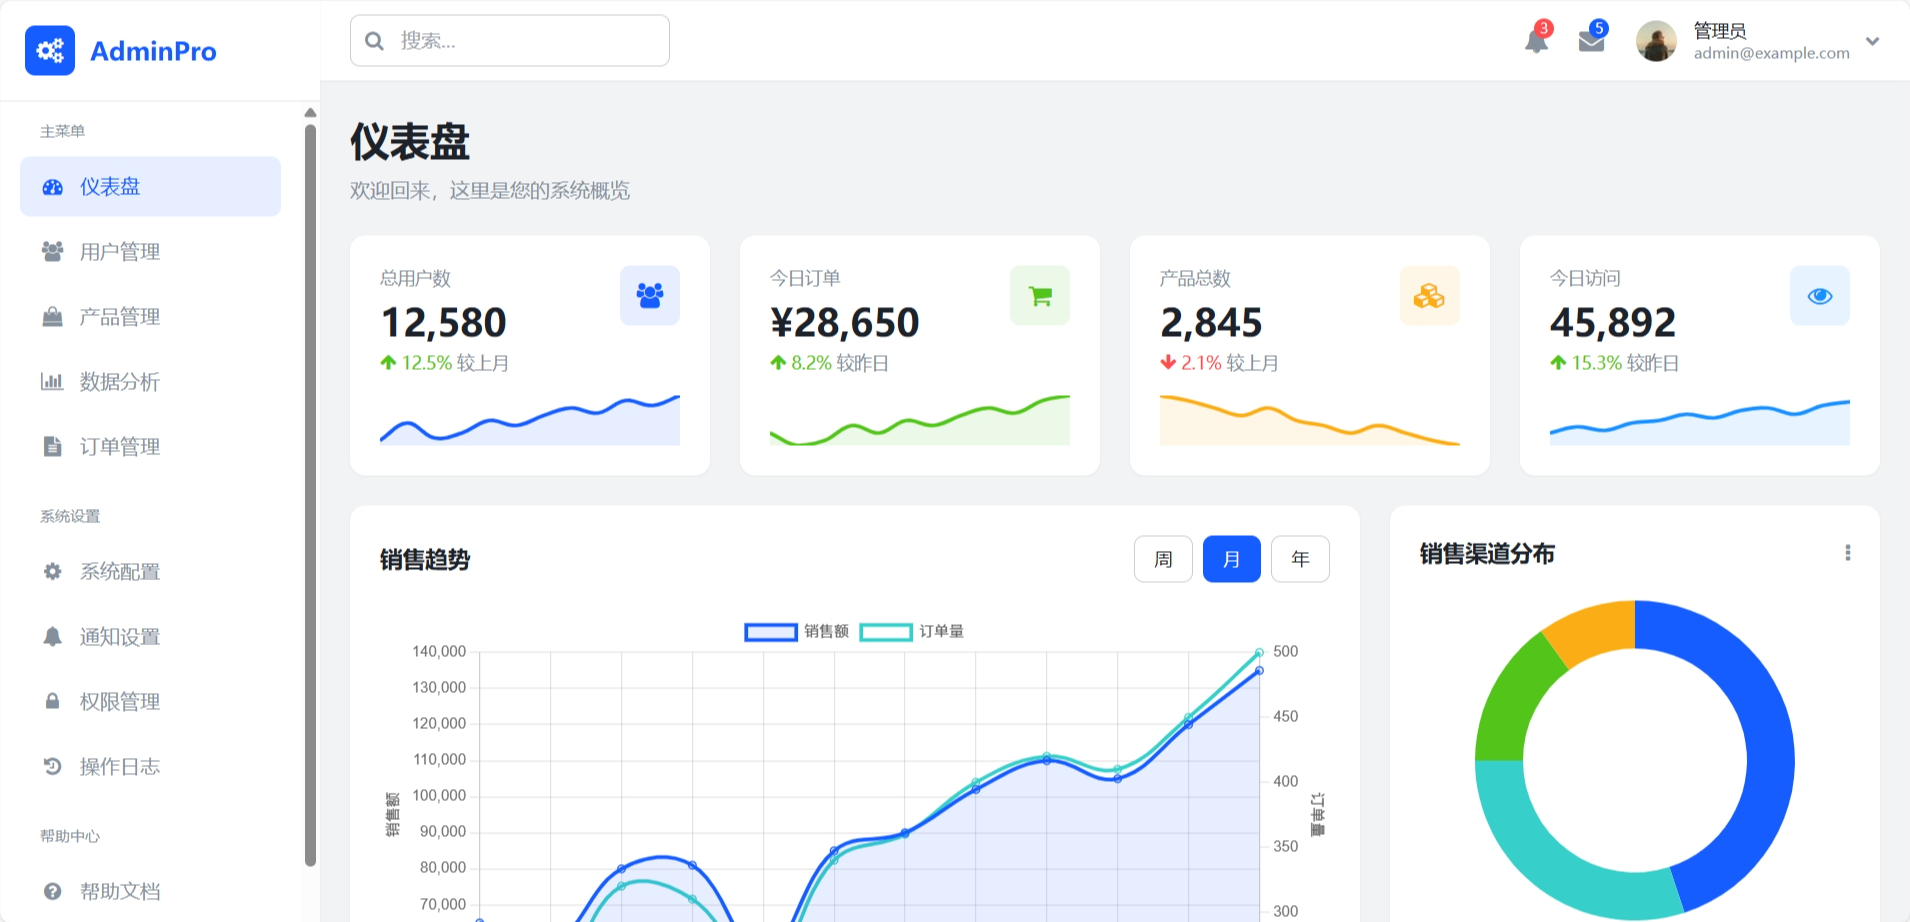Viewport: 1910px width, 922px height.
Task: Go to 数据分析 menu item
Action: (x=120, y=382)
